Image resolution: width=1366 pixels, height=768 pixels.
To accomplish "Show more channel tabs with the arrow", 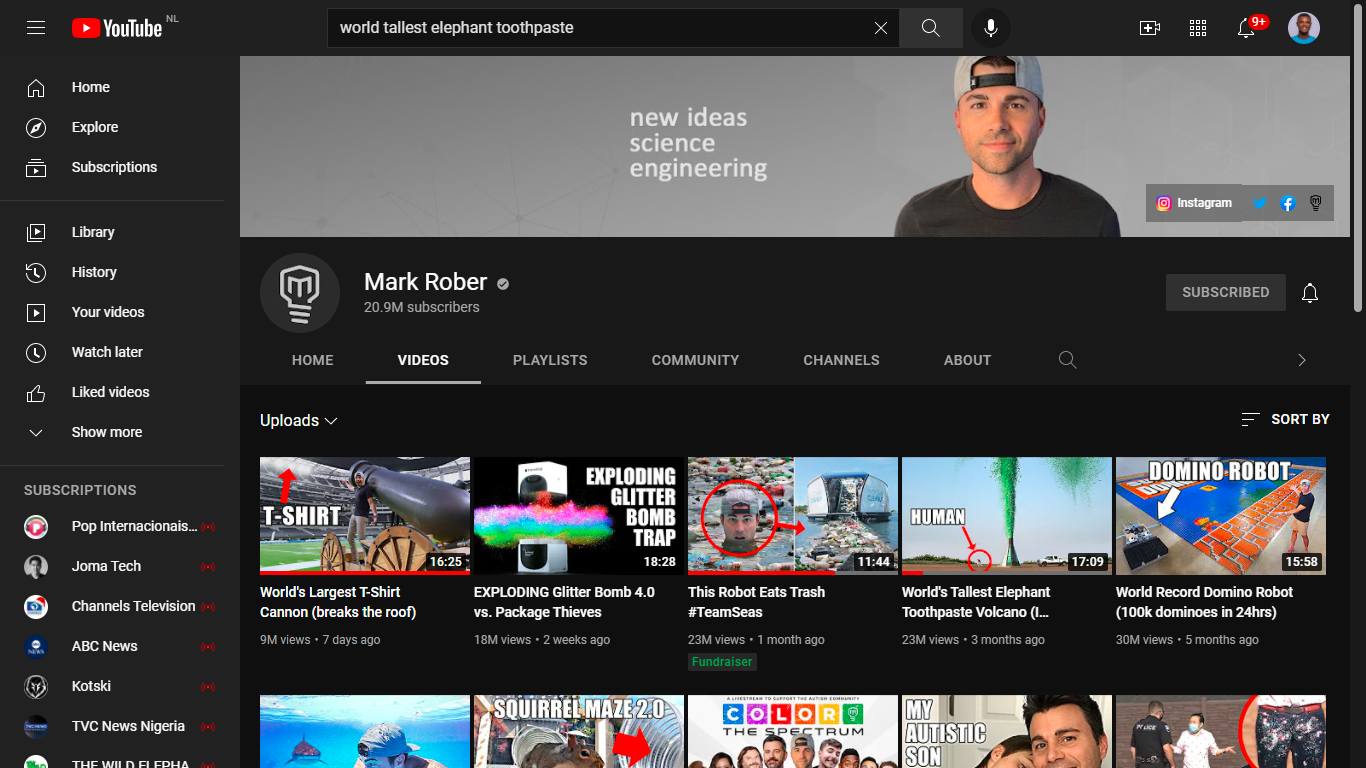I will click(x=1302, y=360).
